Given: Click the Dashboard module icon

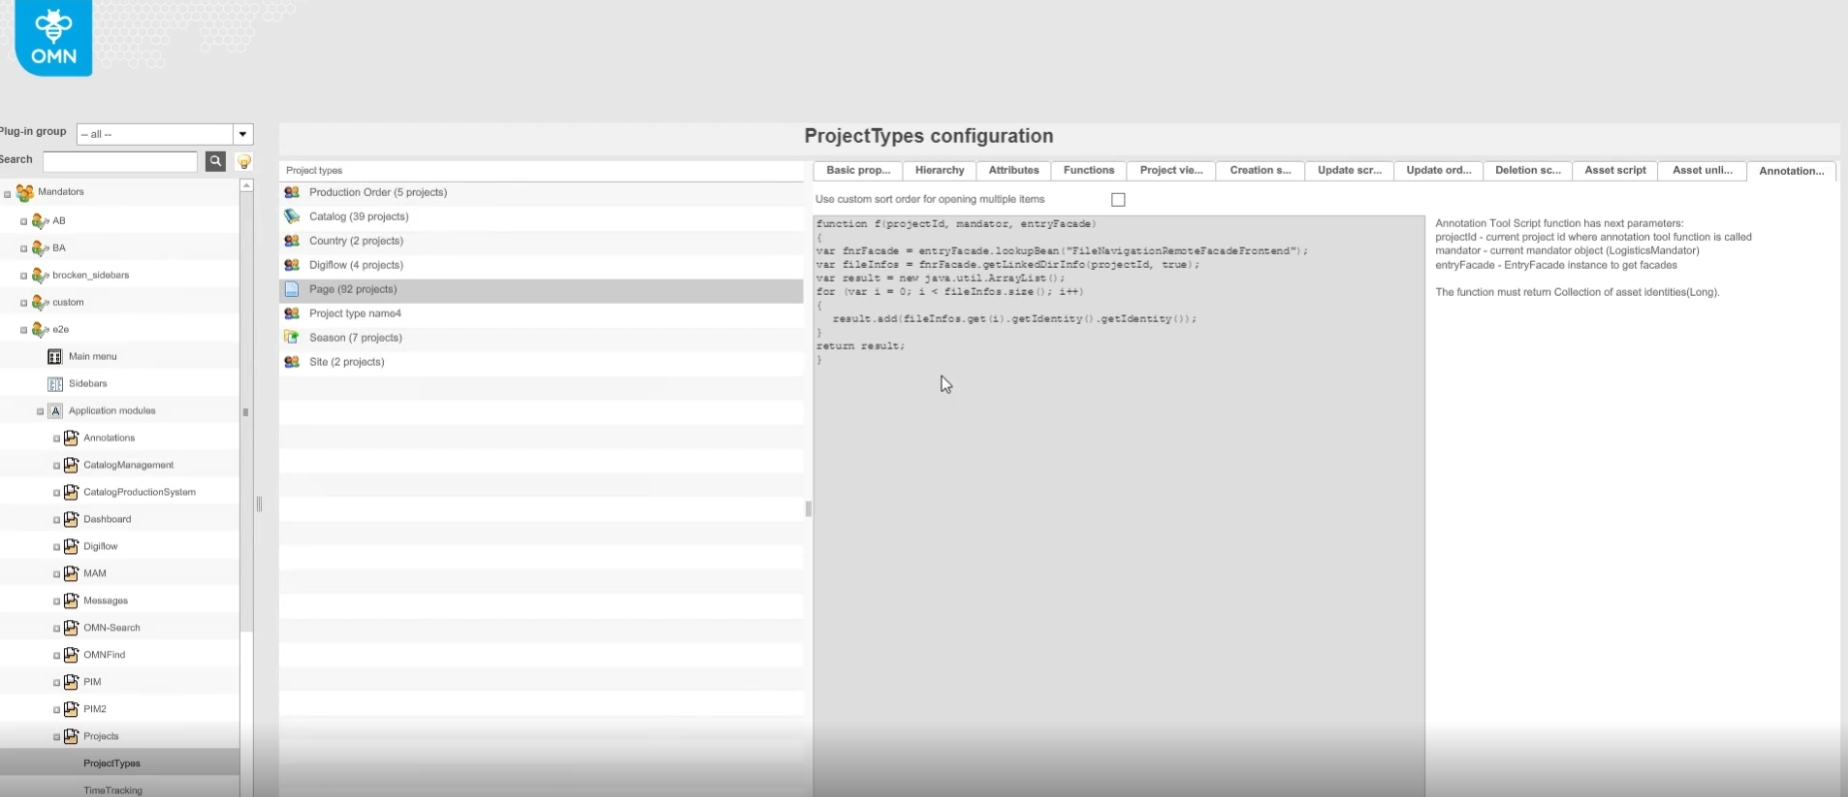Looking at the screenshot, I should pos(71,519).
